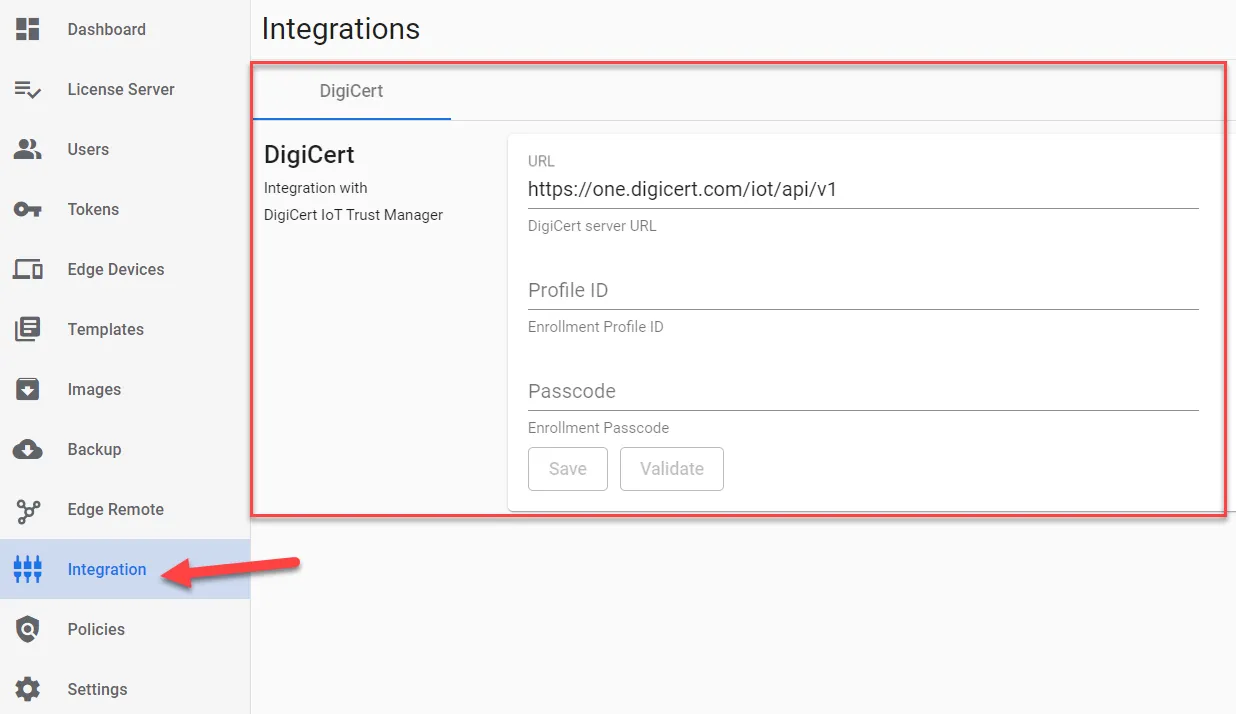Click the Edge Devices icon
Viewport: 1236px width, 714px height.
[28, 269]
